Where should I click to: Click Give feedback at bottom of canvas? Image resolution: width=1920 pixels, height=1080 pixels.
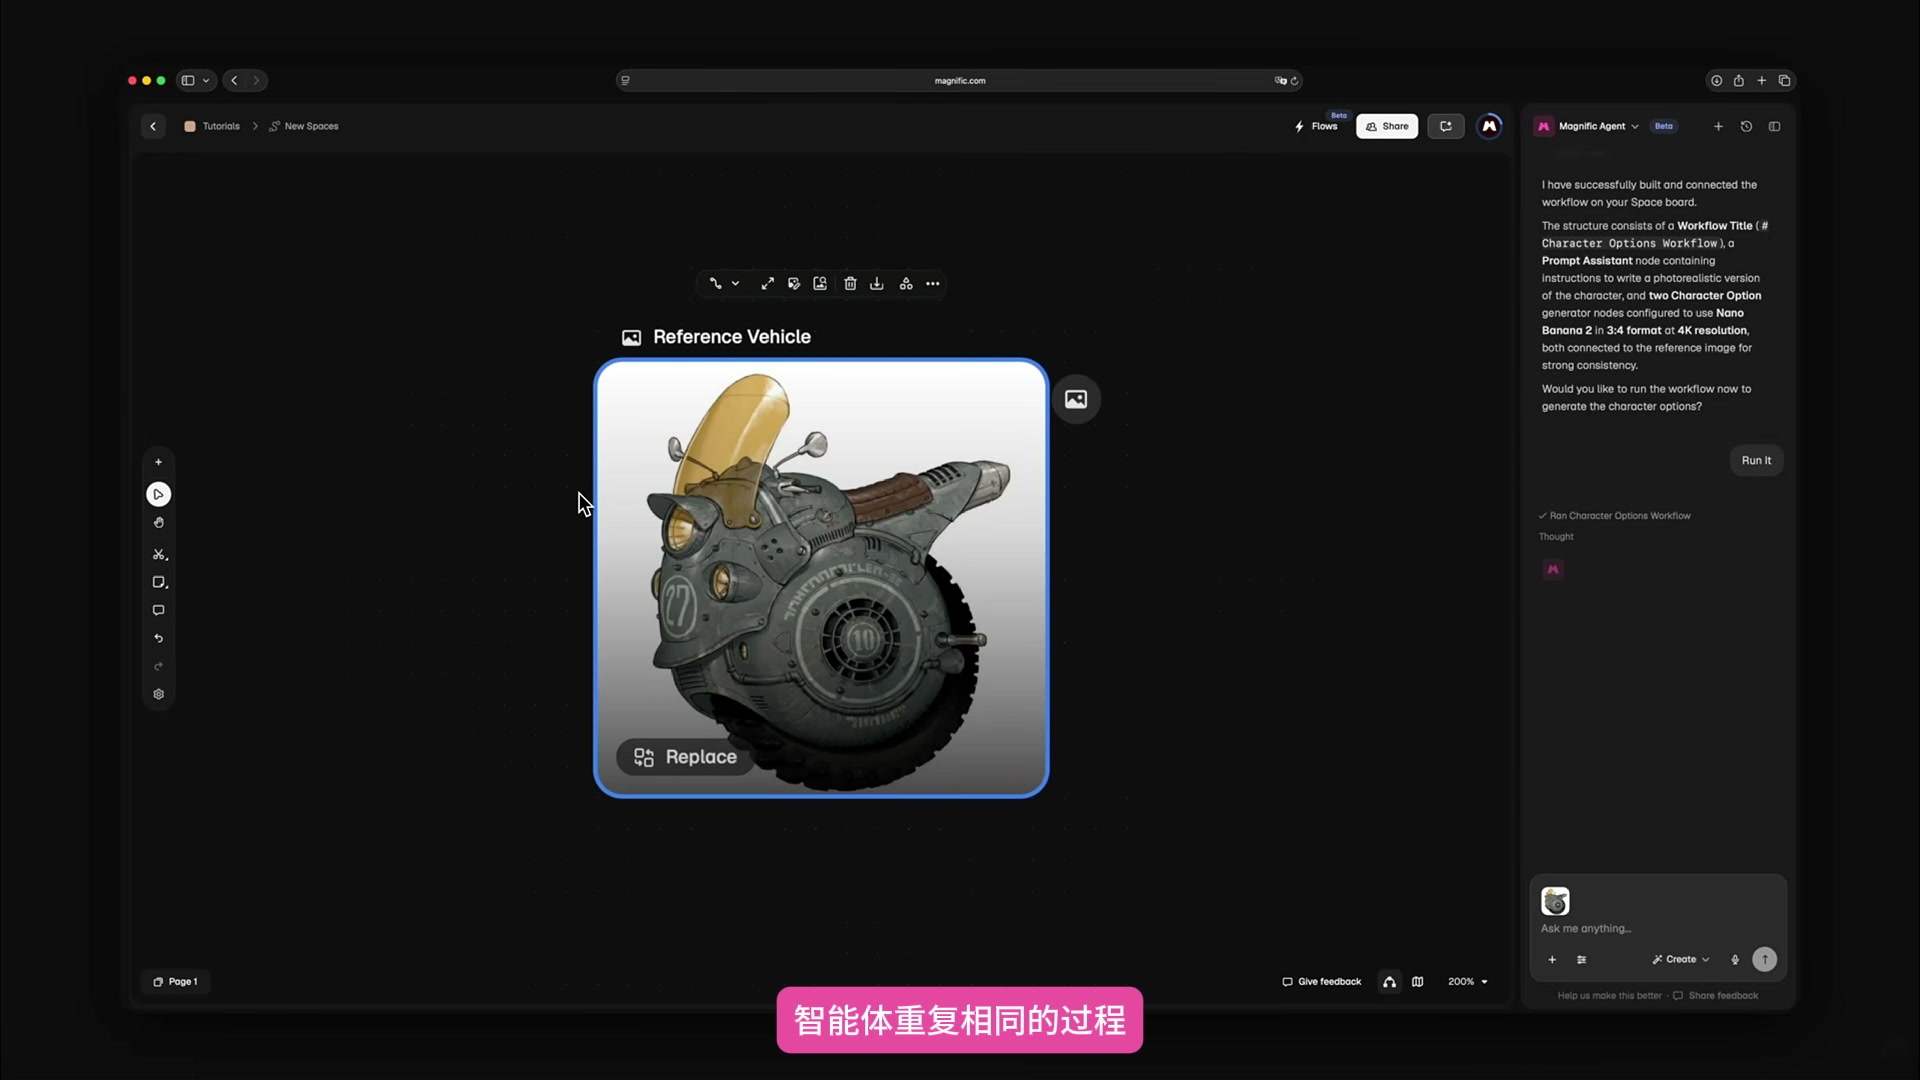point(1322,982)
